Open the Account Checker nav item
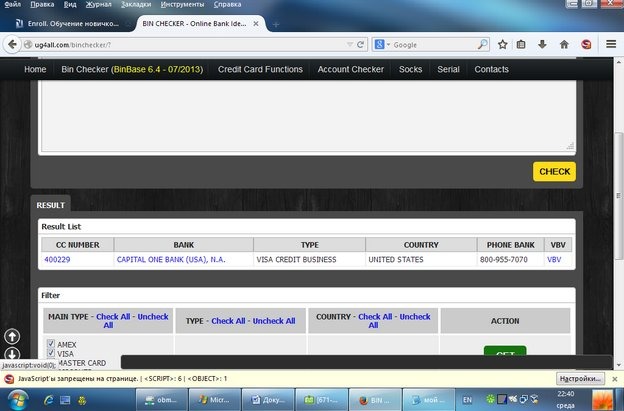This screenshot has height=411, width=624. click(351, 69)
